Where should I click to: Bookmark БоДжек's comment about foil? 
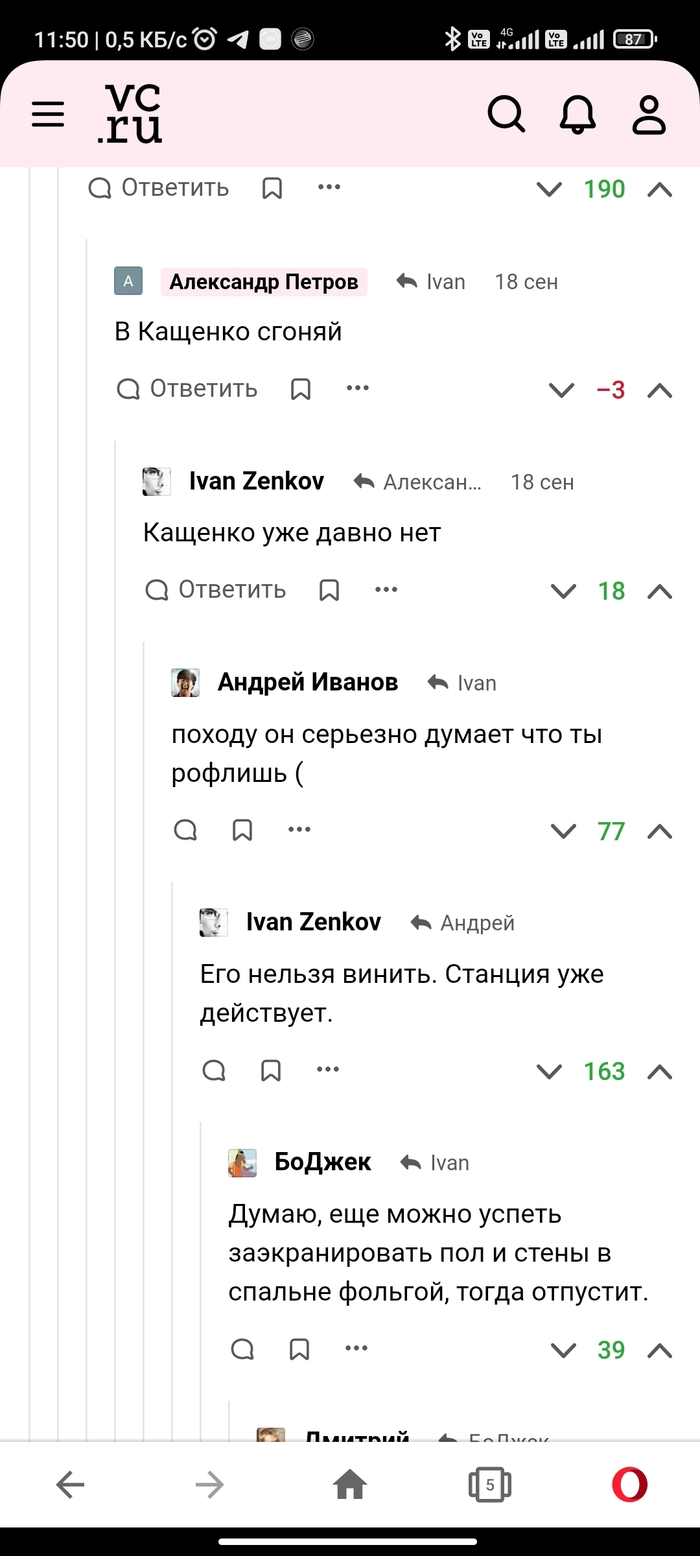click(x=299, y=1350)
